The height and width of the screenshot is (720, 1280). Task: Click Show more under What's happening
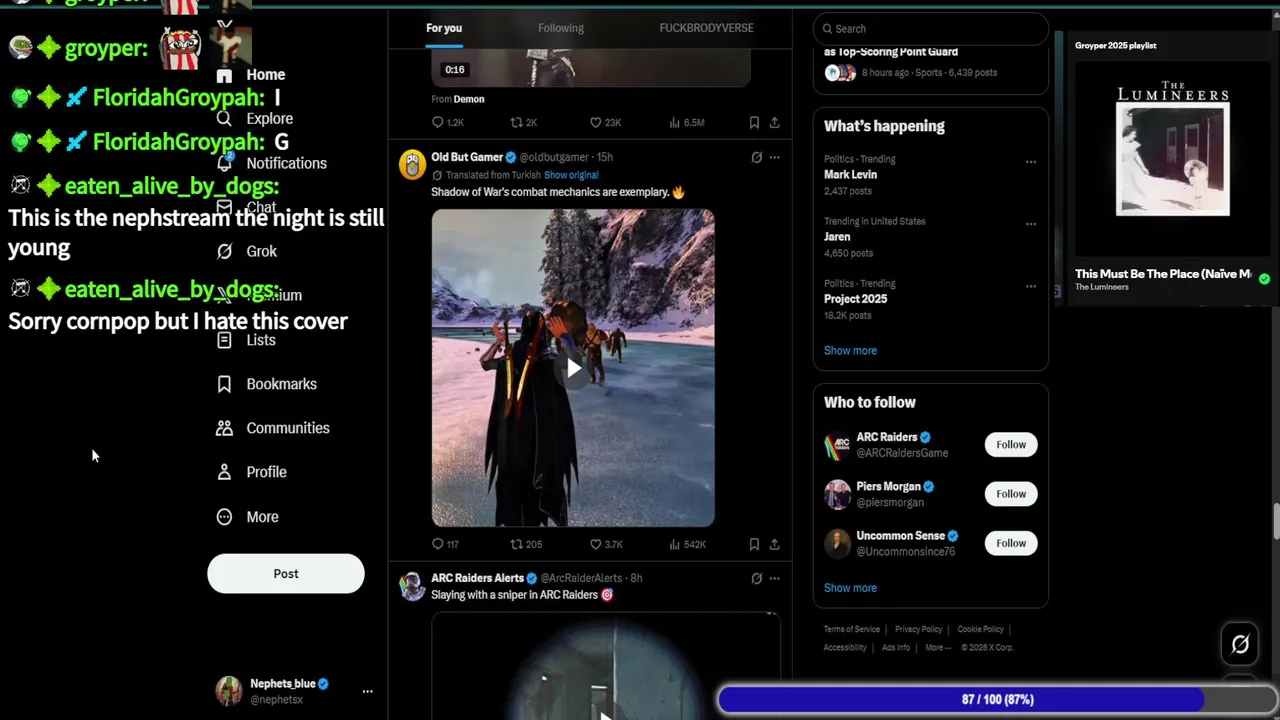(x=850, y=351)
